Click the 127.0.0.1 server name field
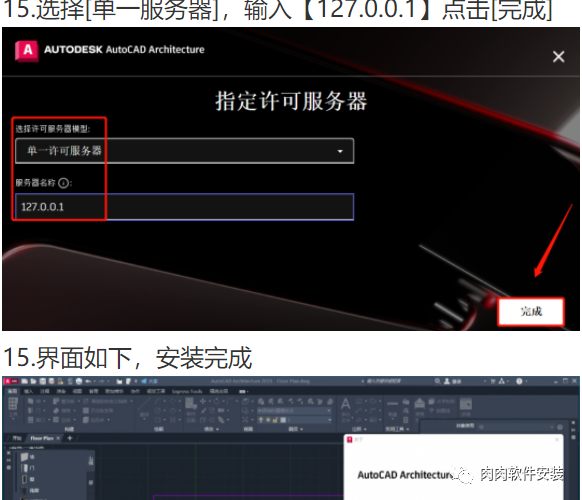Screen dimensions: 582x500 point(184,207)
